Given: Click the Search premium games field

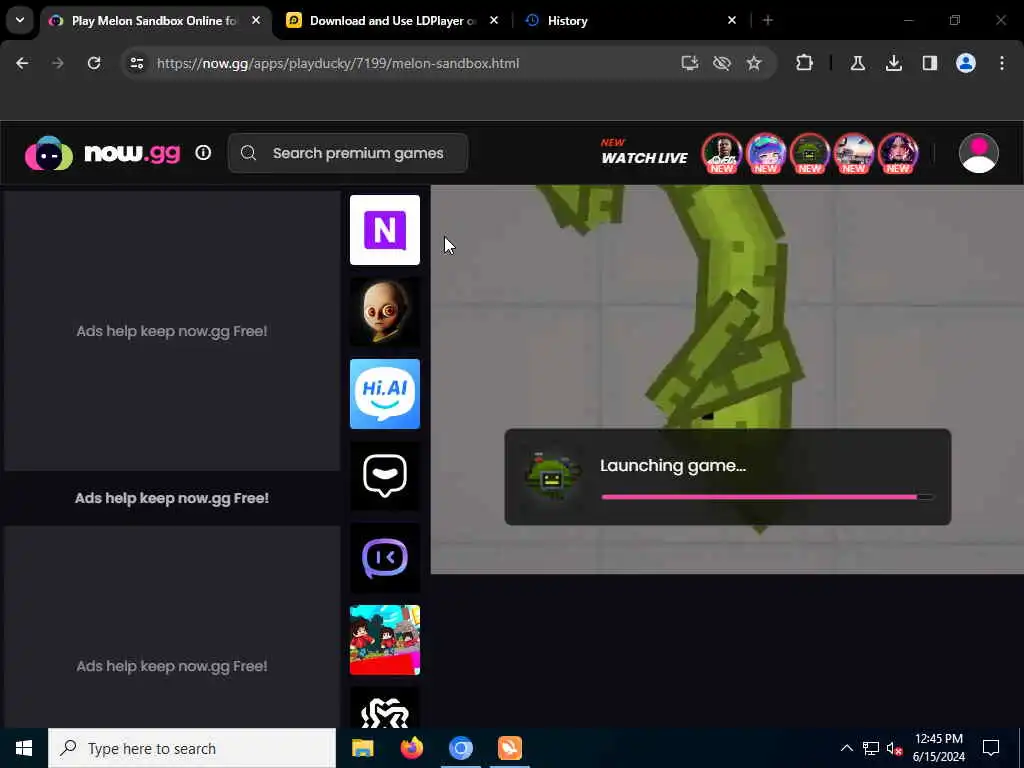Looking at the screenshot, I should 347,153.
